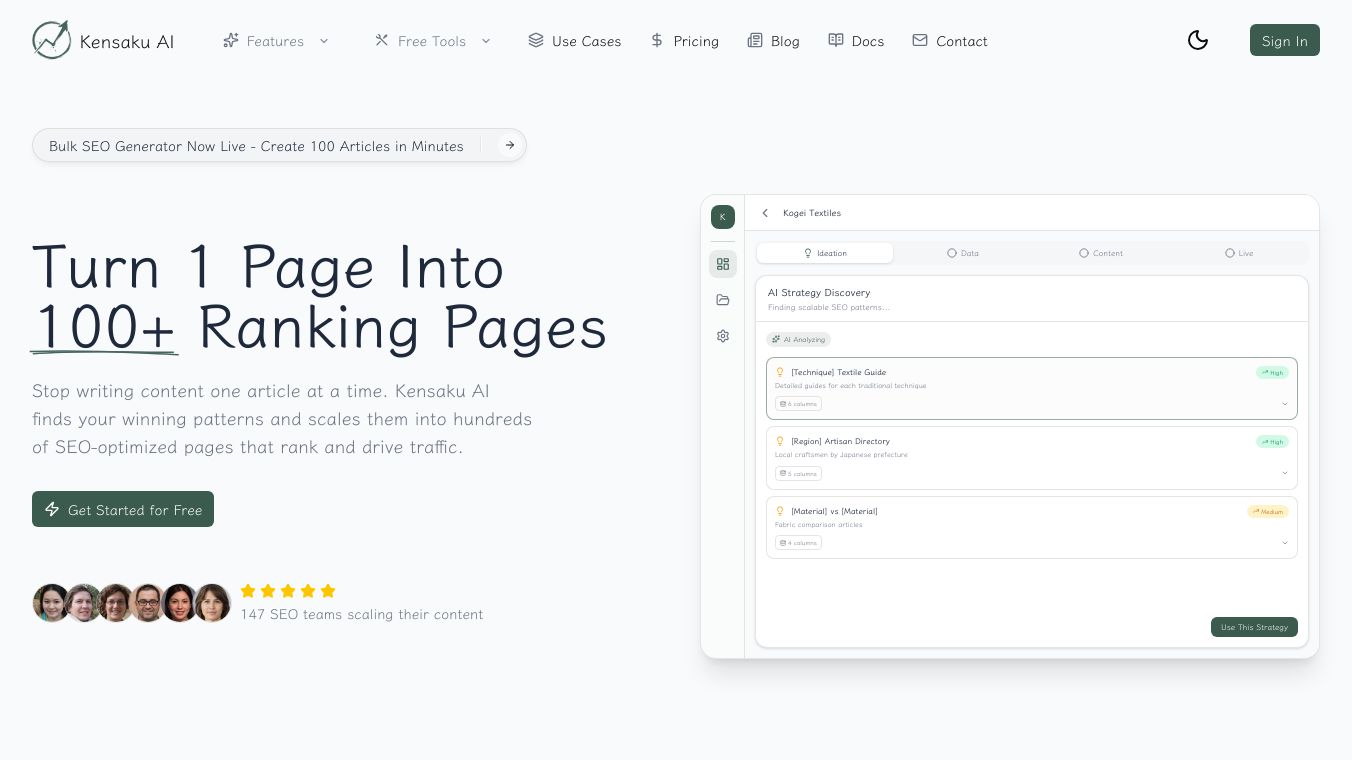This screenshot has width=1352, height=760.
Task: Click the lightbulb icon beside [Technique] Textile Guide
Action: pyautogui.click(x=780, y=372)
